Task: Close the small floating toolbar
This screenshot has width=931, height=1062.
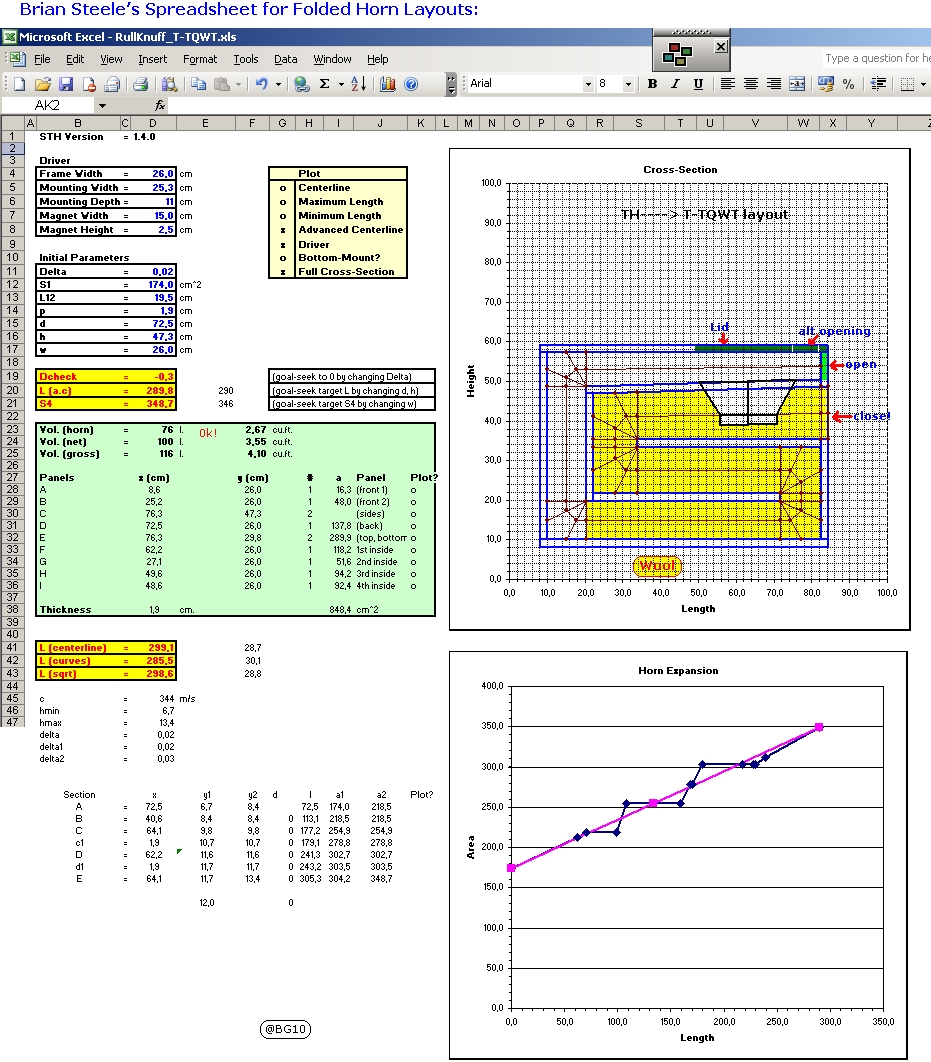Action: pos(721,47)
